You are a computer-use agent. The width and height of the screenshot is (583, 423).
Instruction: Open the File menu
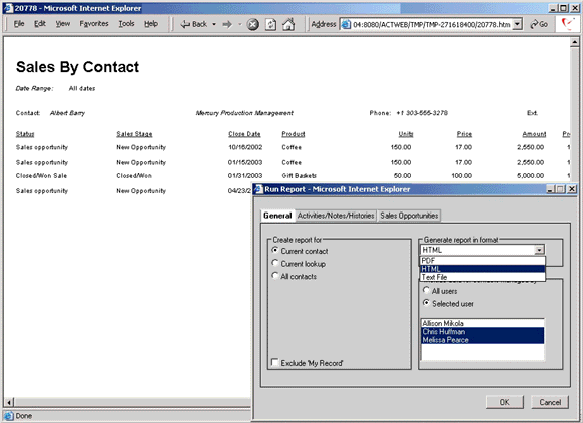click(19, 24)
